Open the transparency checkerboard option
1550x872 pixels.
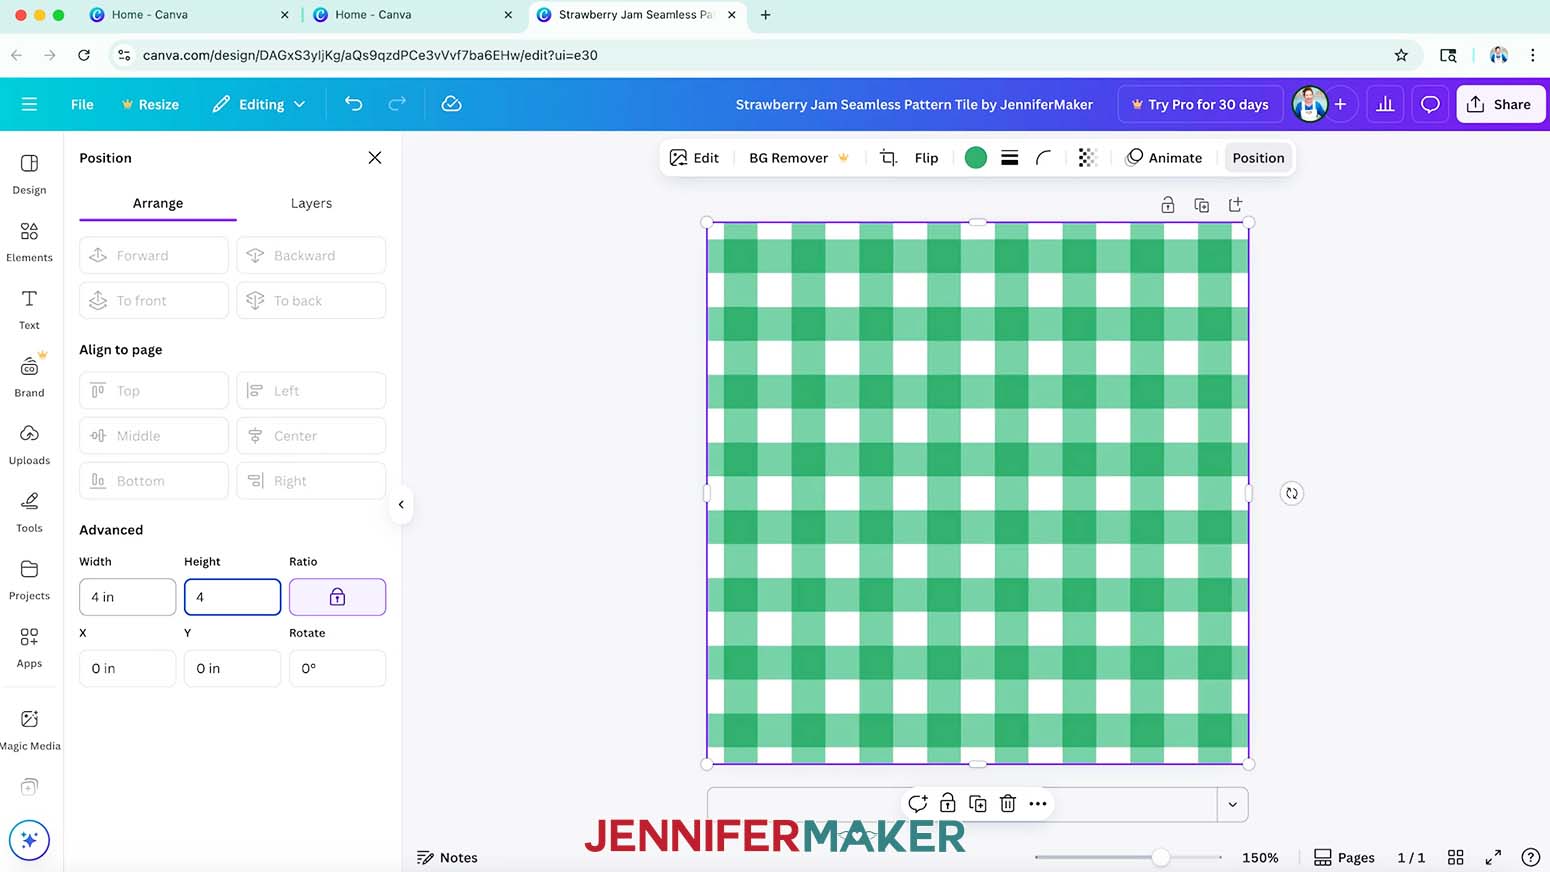pyautogui.click(x=1088, y=158)
